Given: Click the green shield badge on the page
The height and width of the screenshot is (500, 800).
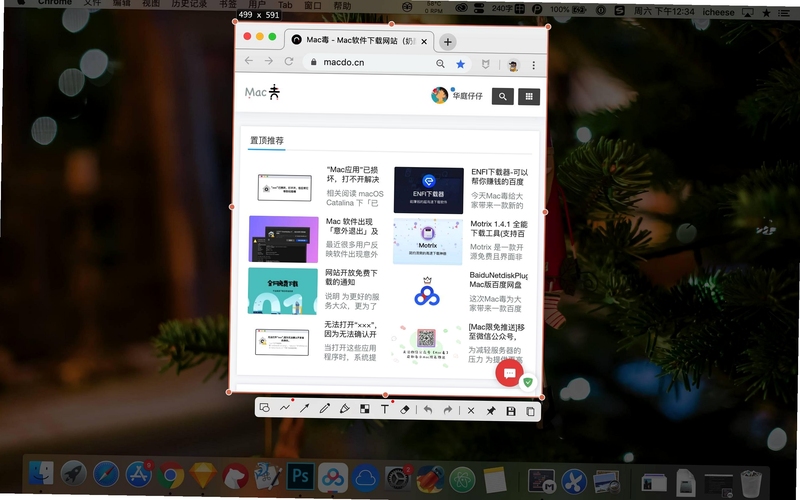Looking at the screenshot, I should 528,382.
